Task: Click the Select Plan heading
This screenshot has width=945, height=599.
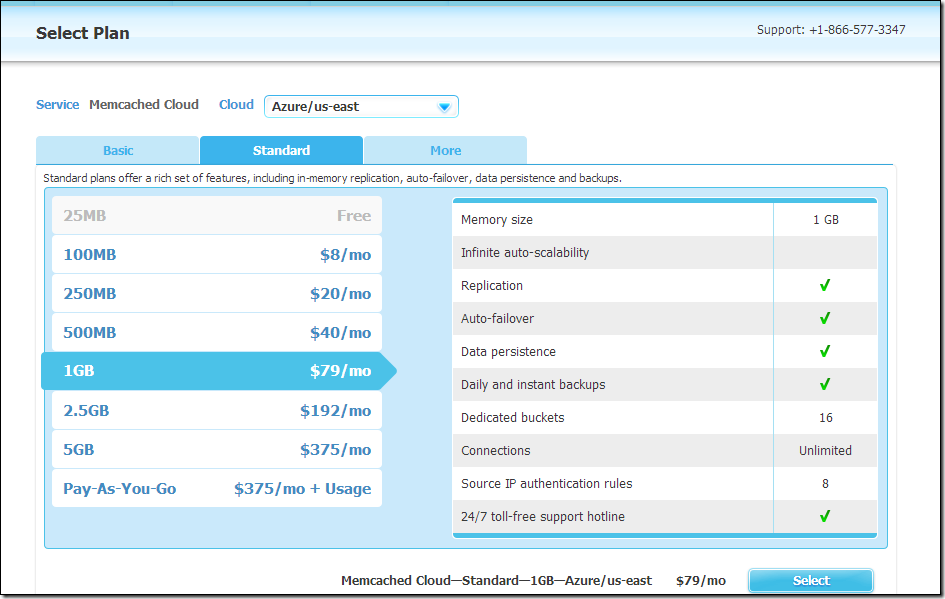Action: point(83,33)
